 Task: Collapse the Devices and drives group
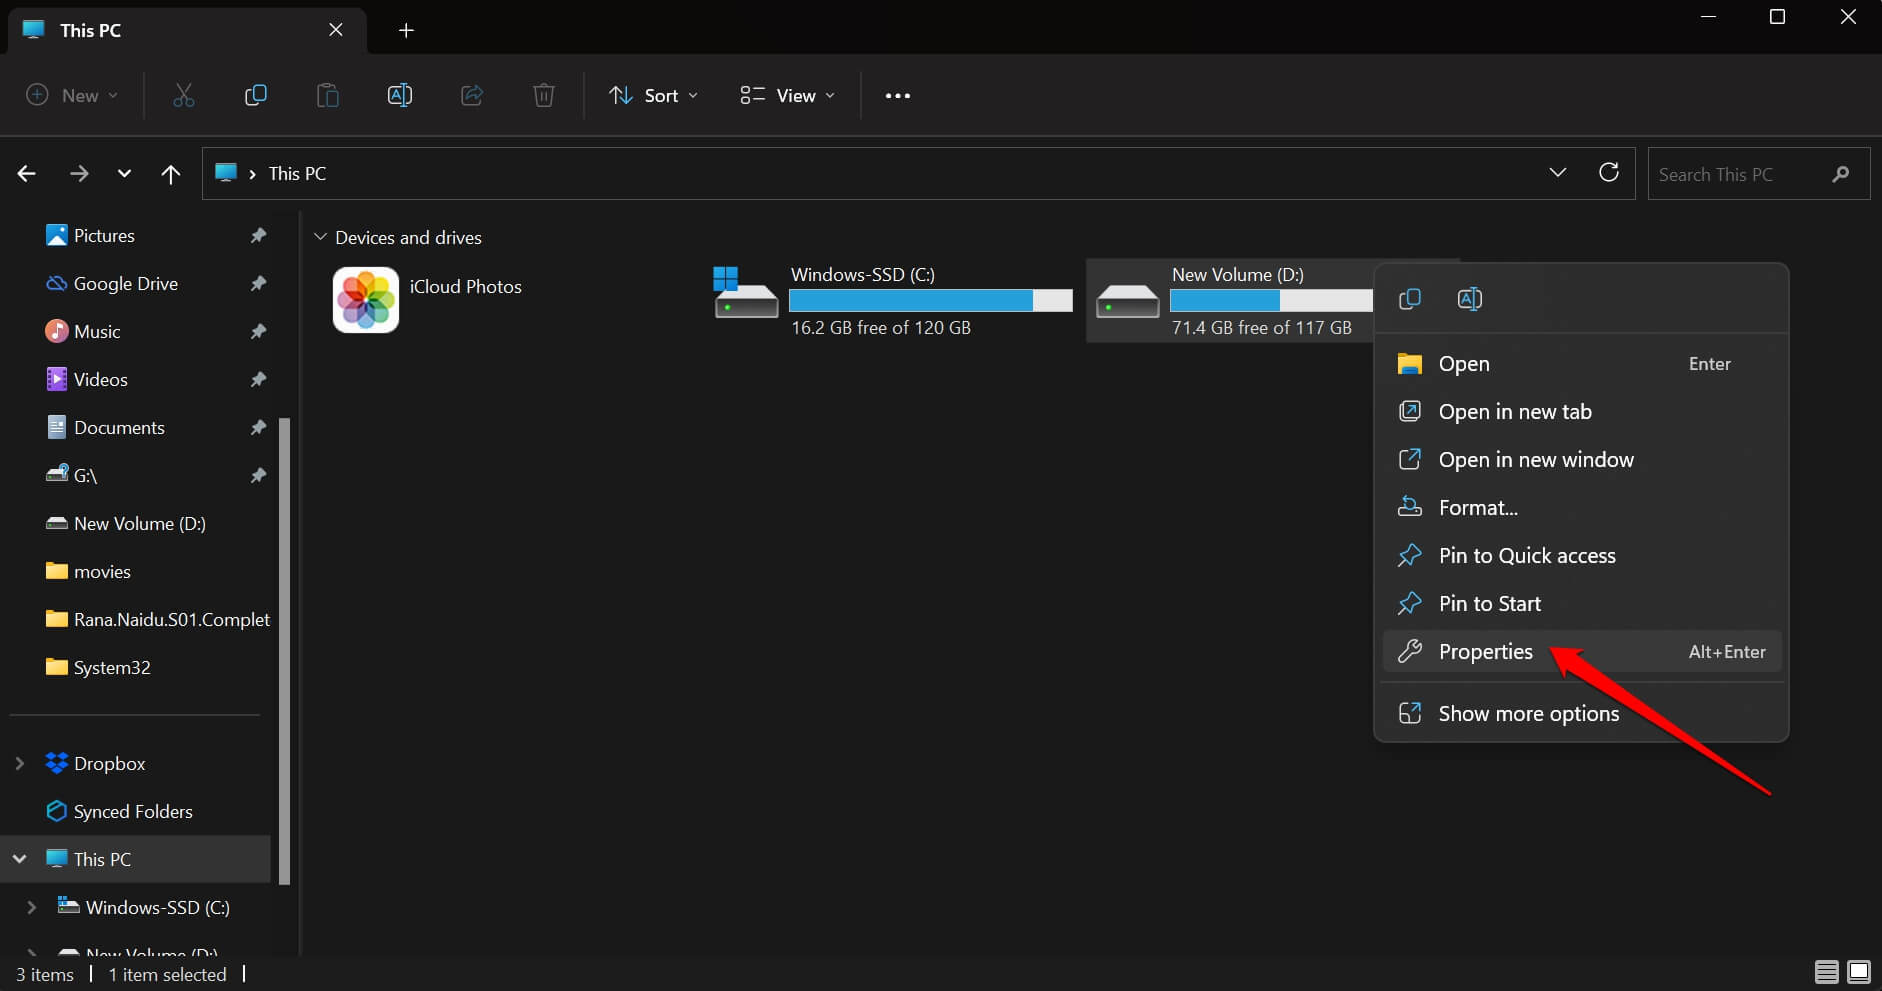pos(320,238)
